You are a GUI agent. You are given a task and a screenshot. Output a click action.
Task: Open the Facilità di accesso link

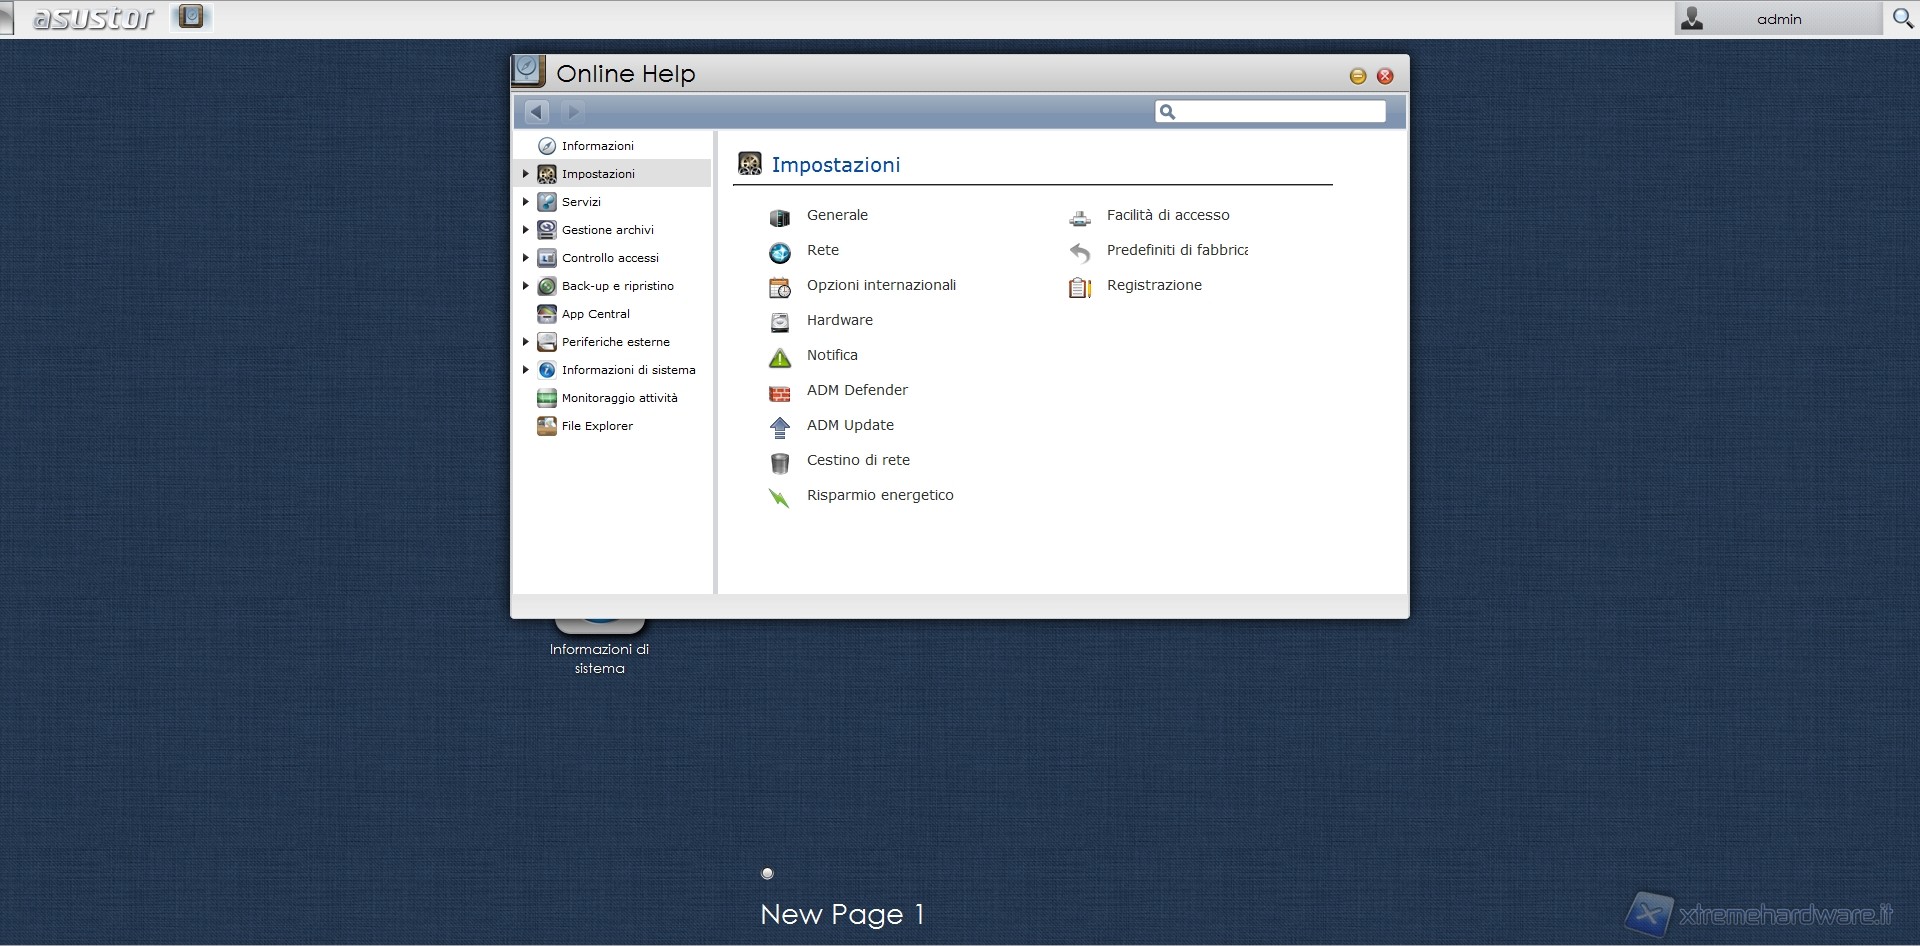(1168, 216)
